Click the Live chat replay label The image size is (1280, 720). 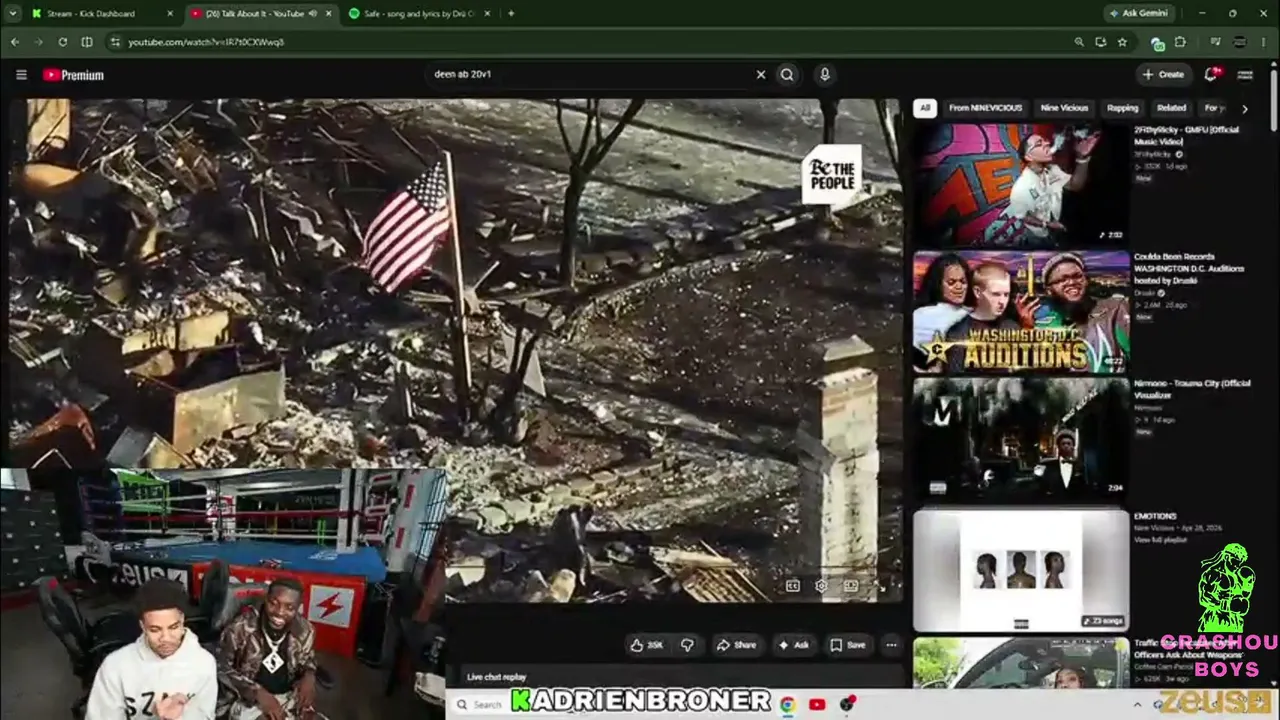pyautogui.click(x=496, y=677)
